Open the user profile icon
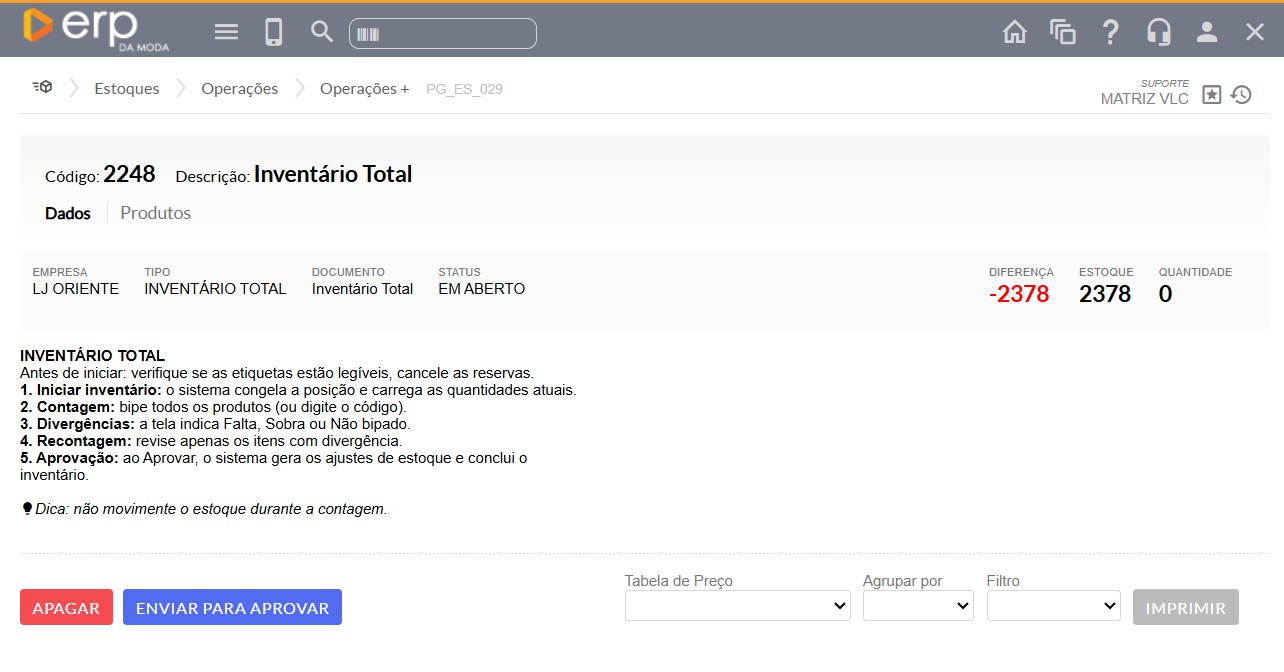The image size is (1284, 672). point(1207,32)
